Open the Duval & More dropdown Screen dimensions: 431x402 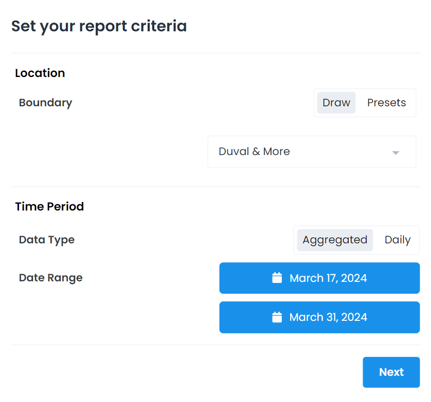[x=312, y=152]
